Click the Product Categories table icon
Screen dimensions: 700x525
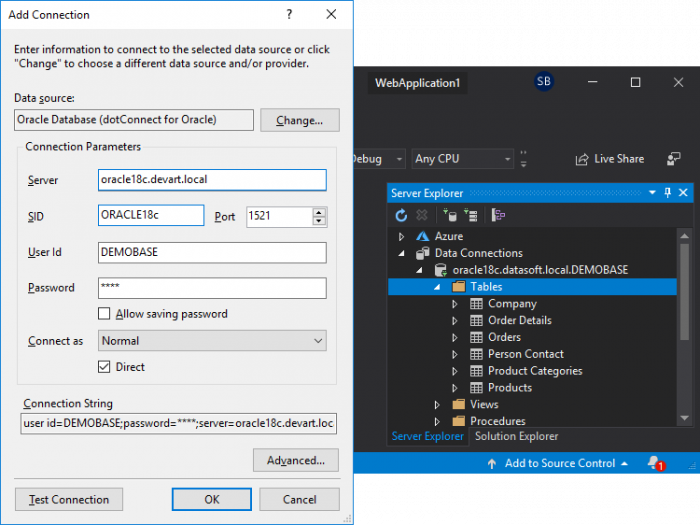pyautogui.click(x=476, y=371)
